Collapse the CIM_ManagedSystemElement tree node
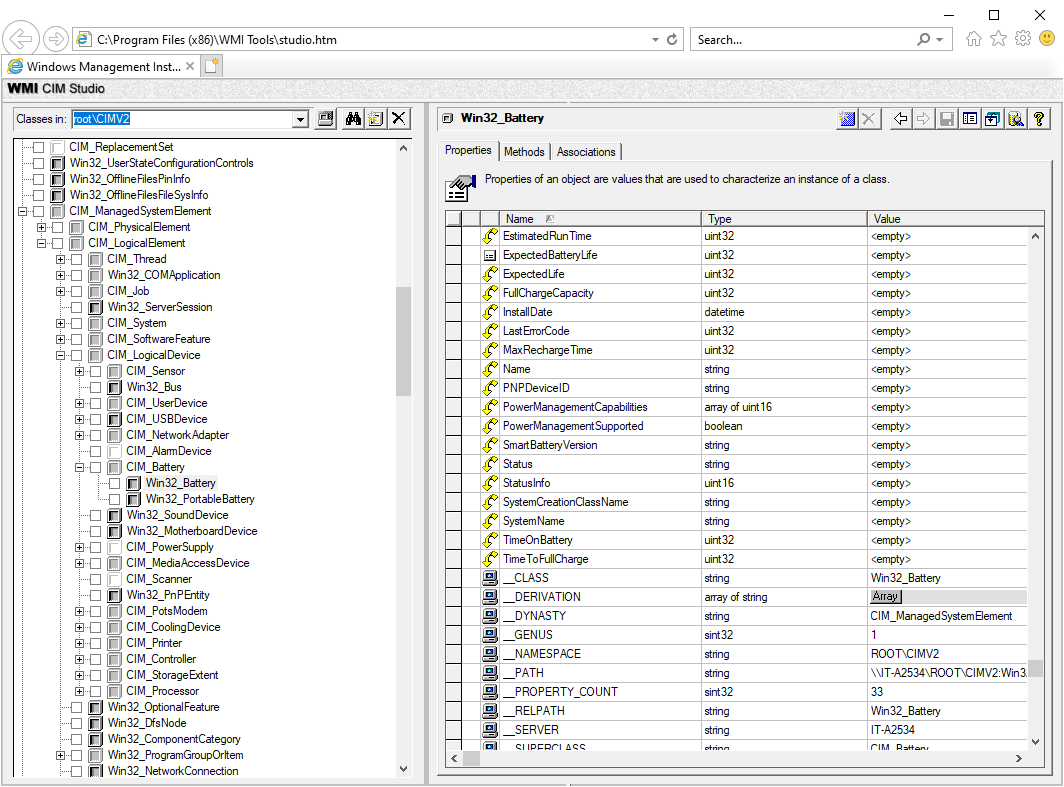Viewport: 1064px width, 787px height. click(22, 212)
